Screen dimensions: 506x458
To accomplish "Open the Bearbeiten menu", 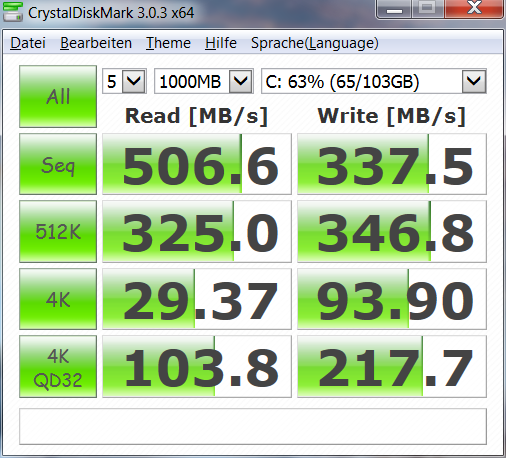I will tap(96, 43).
